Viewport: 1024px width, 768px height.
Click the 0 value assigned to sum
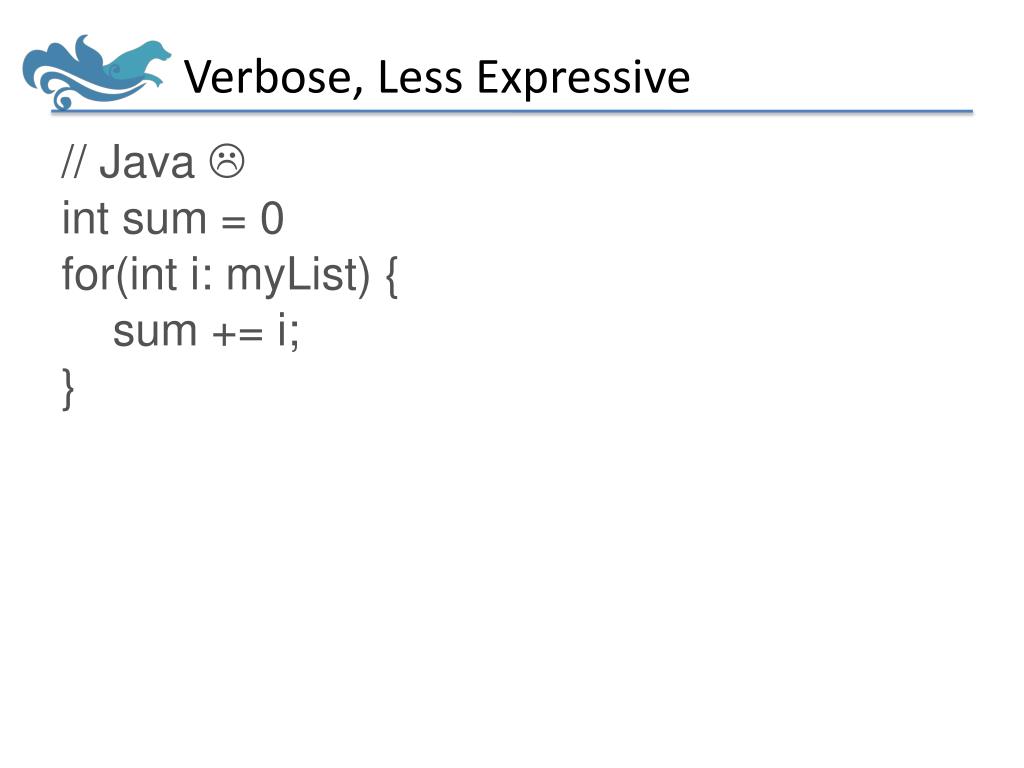coord(272,219)
